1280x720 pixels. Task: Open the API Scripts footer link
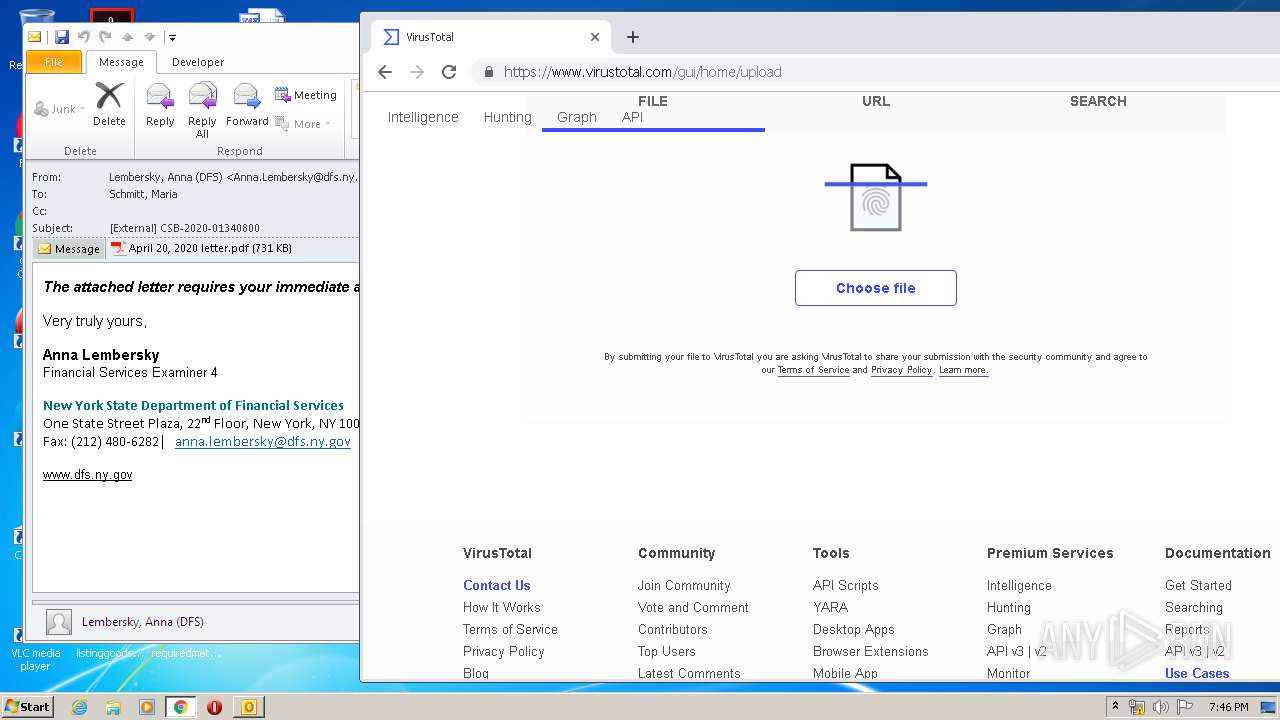click(x=845, y=585)
